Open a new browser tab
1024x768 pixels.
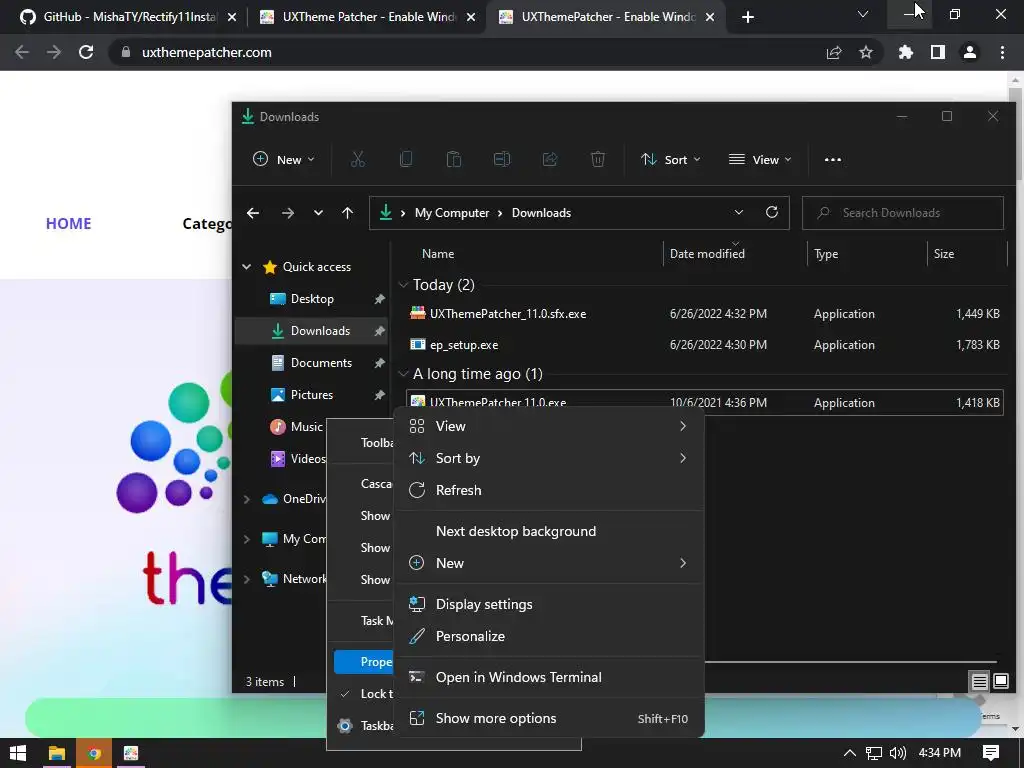tap(748, 17)
